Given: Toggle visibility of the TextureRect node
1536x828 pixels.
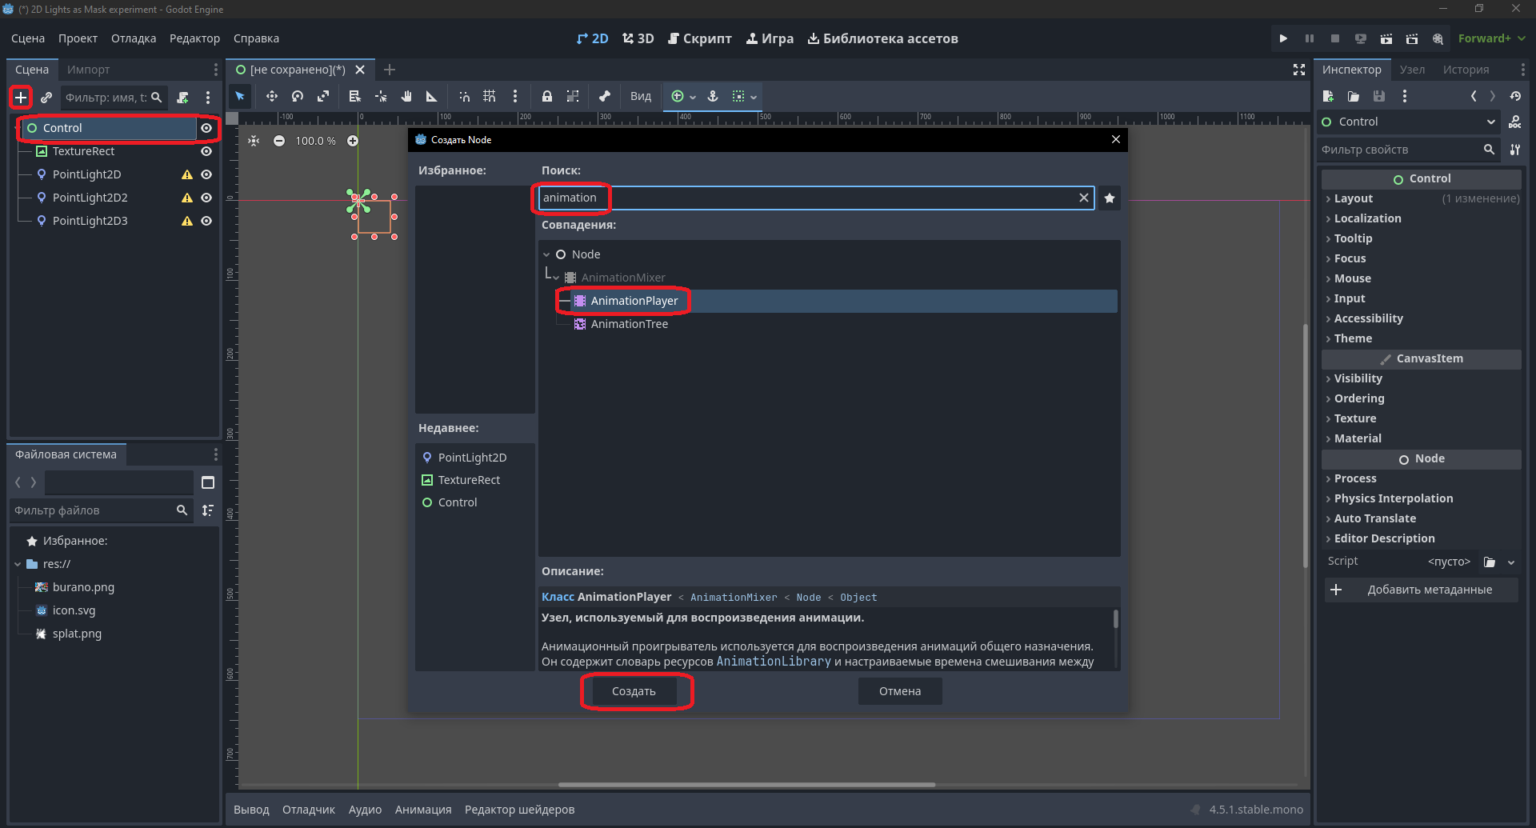Looking at the screenshot, I should [x=206, y=152].
